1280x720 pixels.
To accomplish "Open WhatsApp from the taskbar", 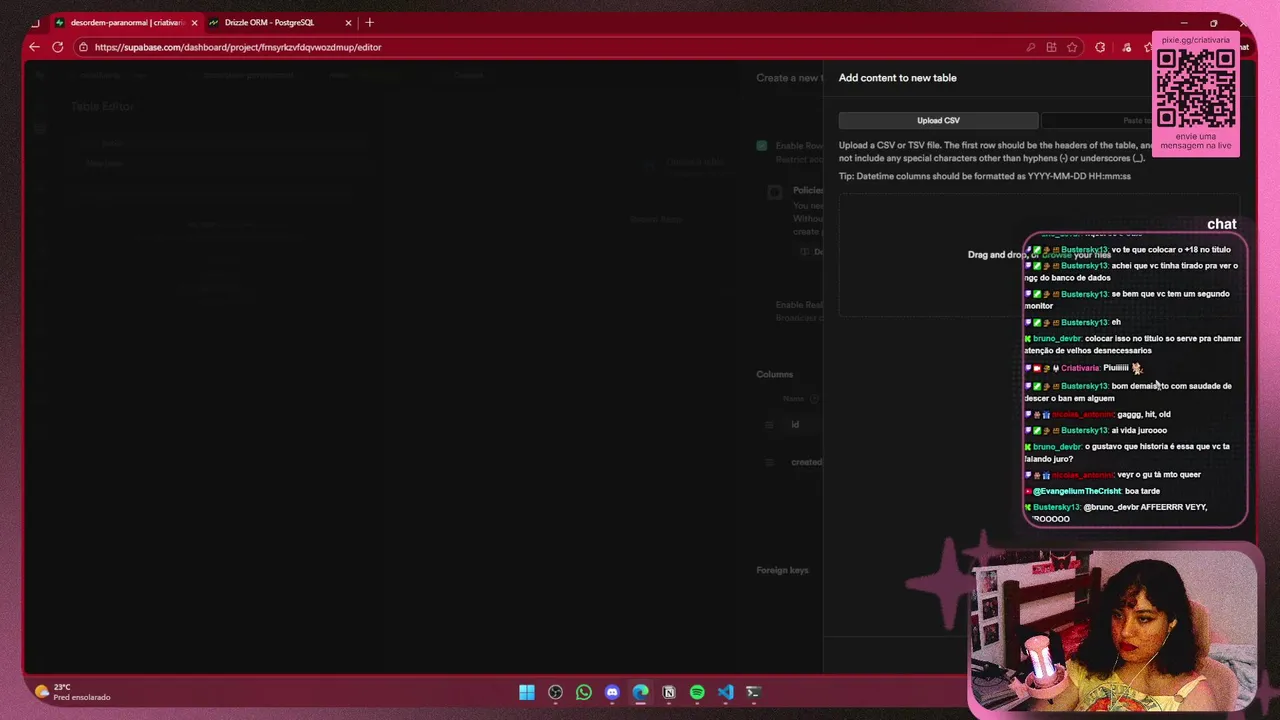I will [x=584, y=692].
